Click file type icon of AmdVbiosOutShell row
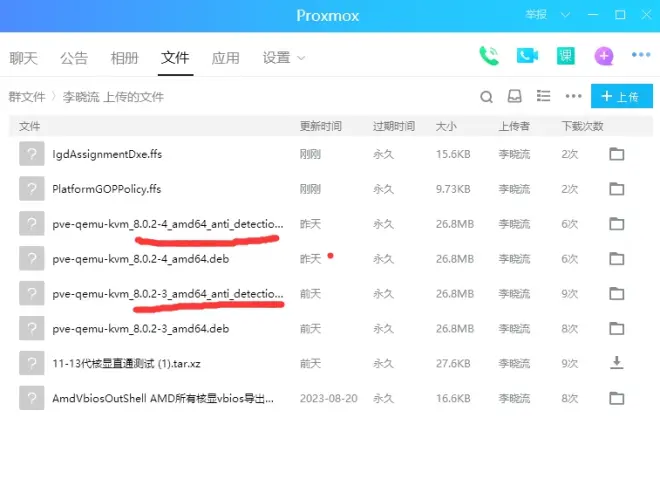Screen dimensions: 660x486 click(x=32, y=398)
